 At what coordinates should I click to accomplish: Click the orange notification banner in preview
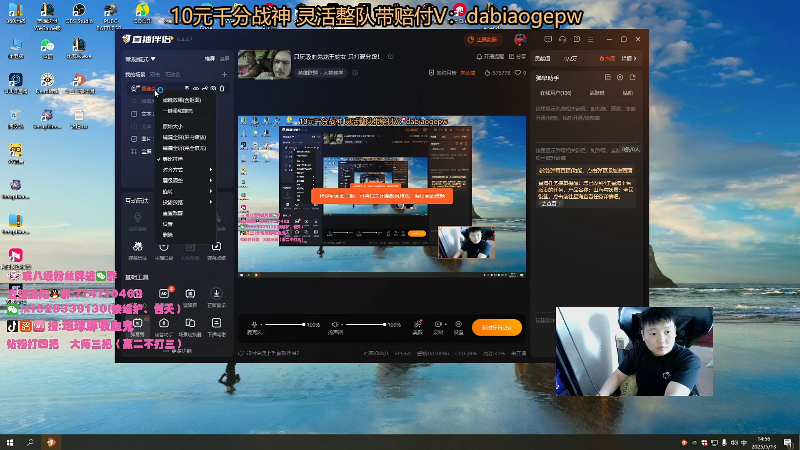382,196
